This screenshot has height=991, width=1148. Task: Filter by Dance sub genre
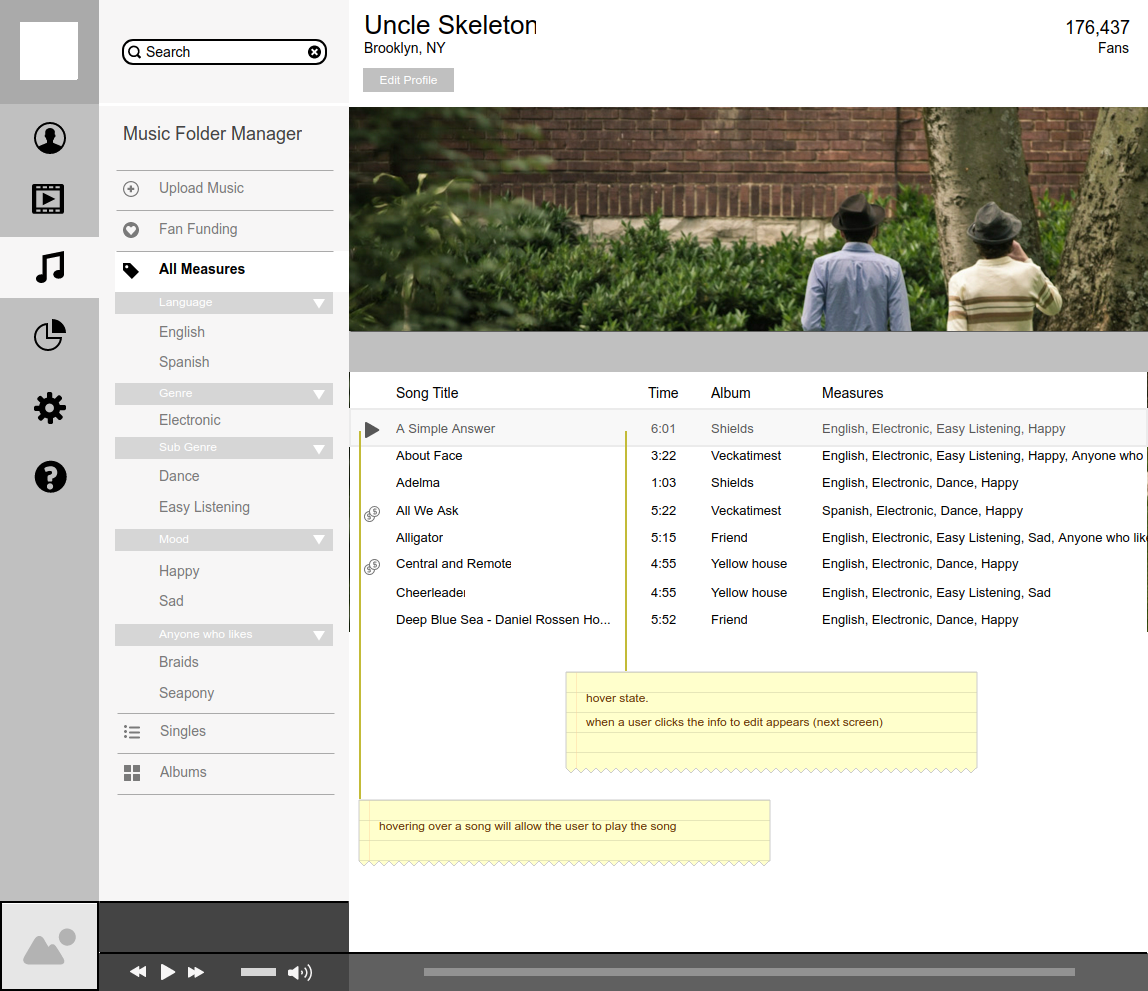coord(179,476)
